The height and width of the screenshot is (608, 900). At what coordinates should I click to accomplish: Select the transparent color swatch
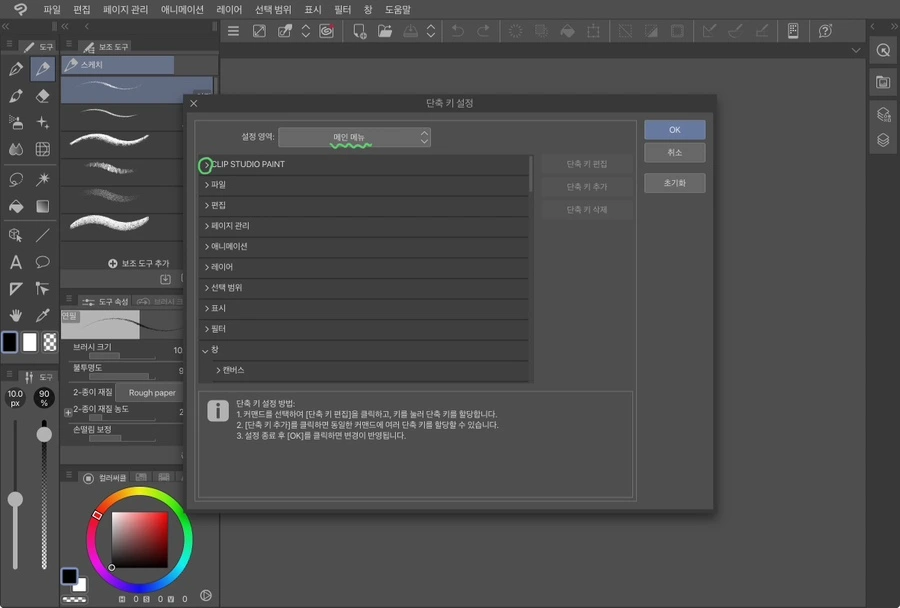pyautogui.click(x=50, y=342)
